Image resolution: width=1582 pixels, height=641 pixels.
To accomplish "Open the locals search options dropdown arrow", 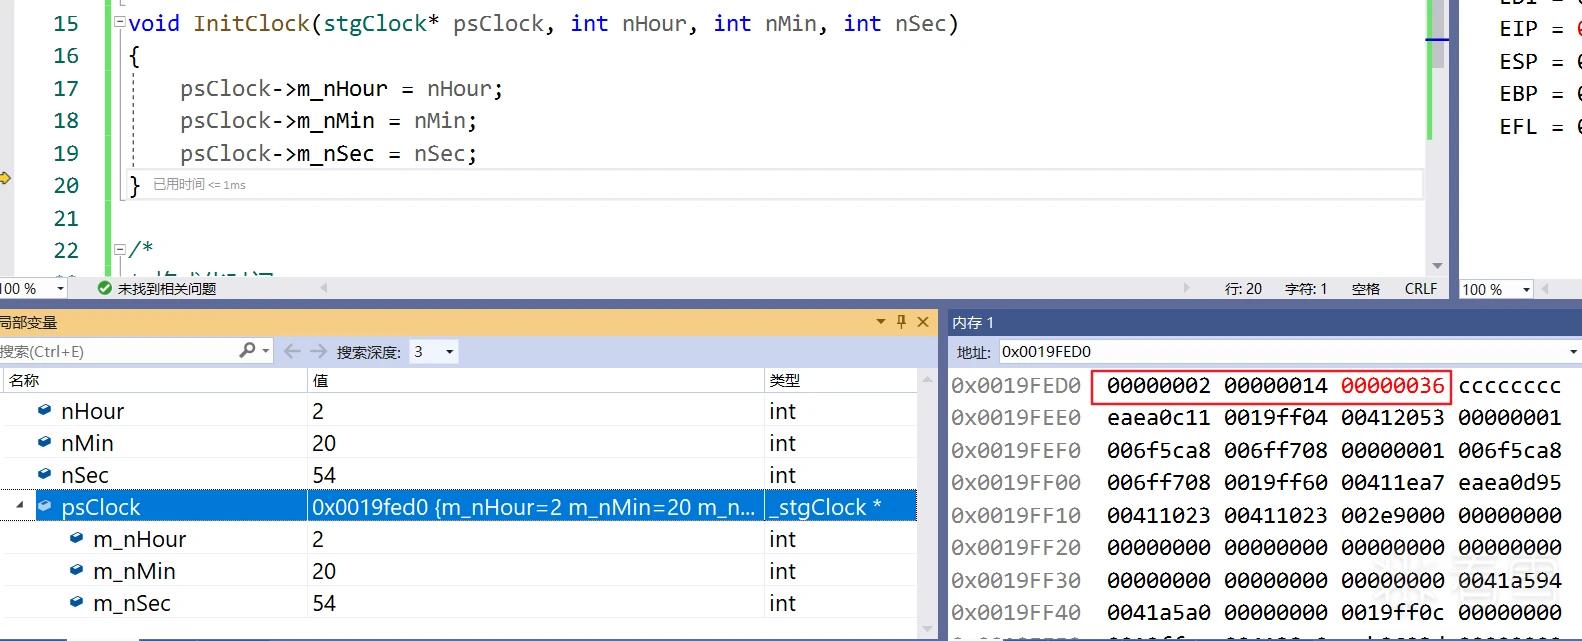I will pyautogui.click(x=265, y=352).
